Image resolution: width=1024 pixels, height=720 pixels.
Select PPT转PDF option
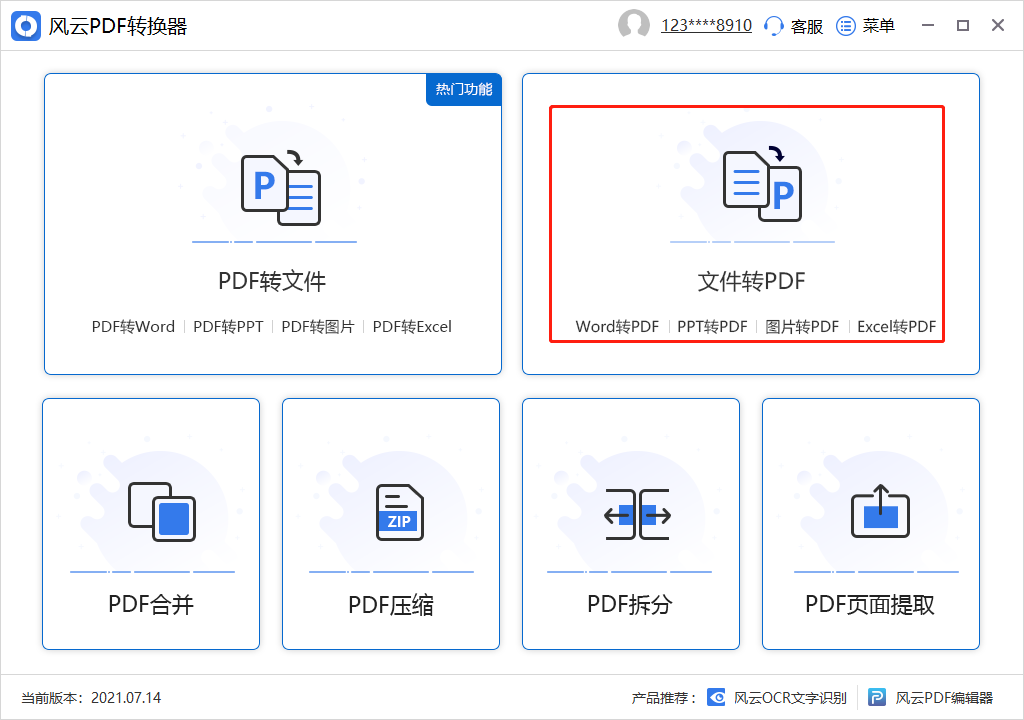pyautogui.click(x=712, y=327)
